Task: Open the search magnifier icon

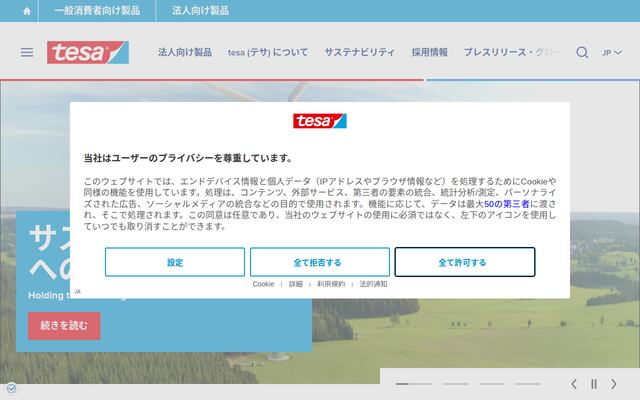Action: pos(582,52)
